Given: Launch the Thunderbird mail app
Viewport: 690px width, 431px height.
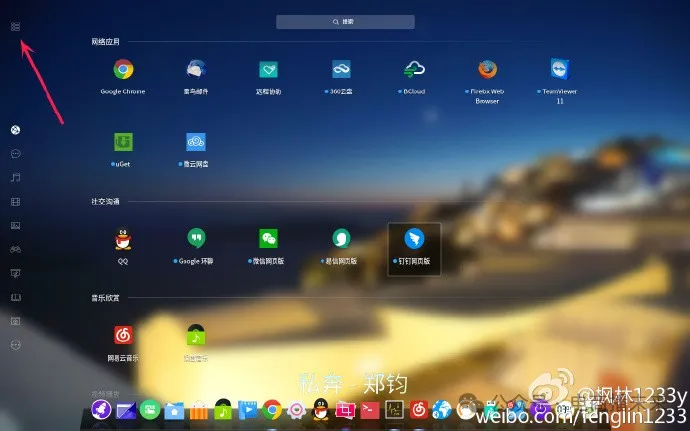Looking at the screenshot, I should tap(196, 70).
